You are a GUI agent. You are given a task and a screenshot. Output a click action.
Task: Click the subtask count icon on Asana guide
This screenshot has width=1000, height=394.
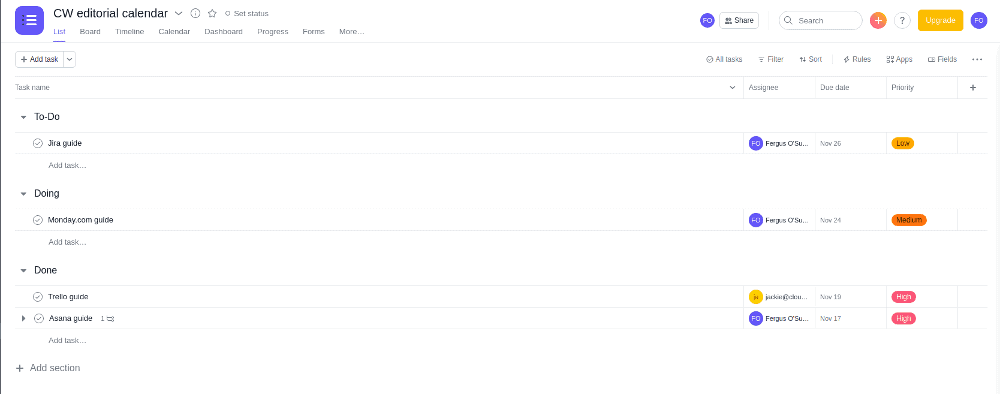coord(108,318)
